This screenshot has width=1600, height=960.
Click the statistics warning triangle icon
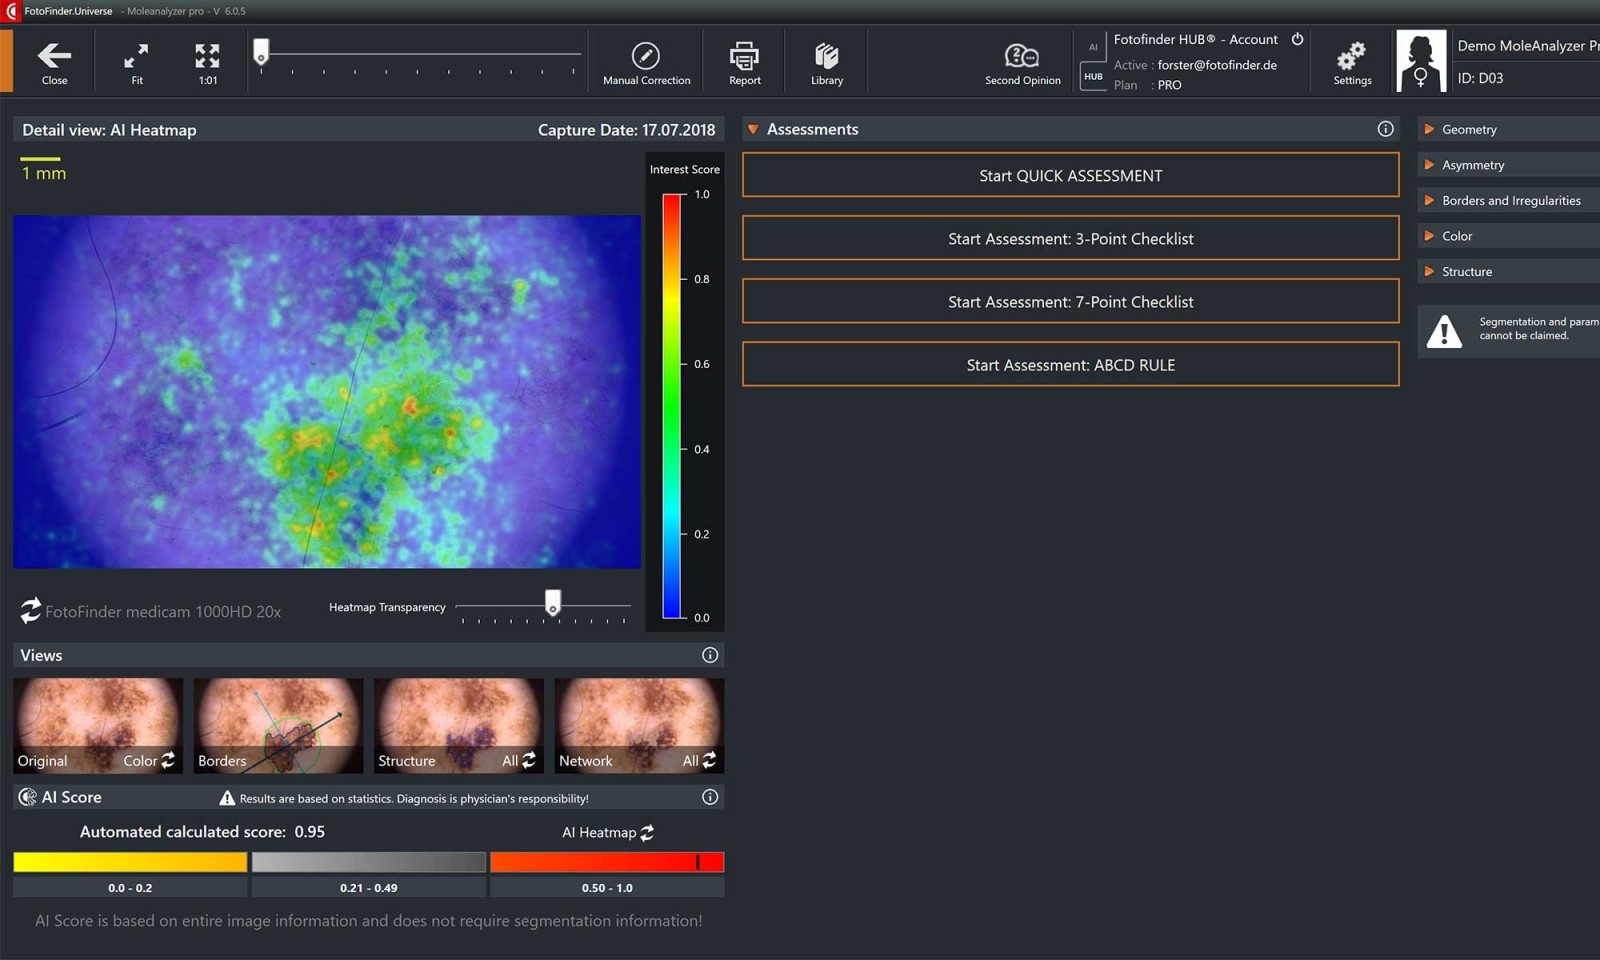(227, 798)
